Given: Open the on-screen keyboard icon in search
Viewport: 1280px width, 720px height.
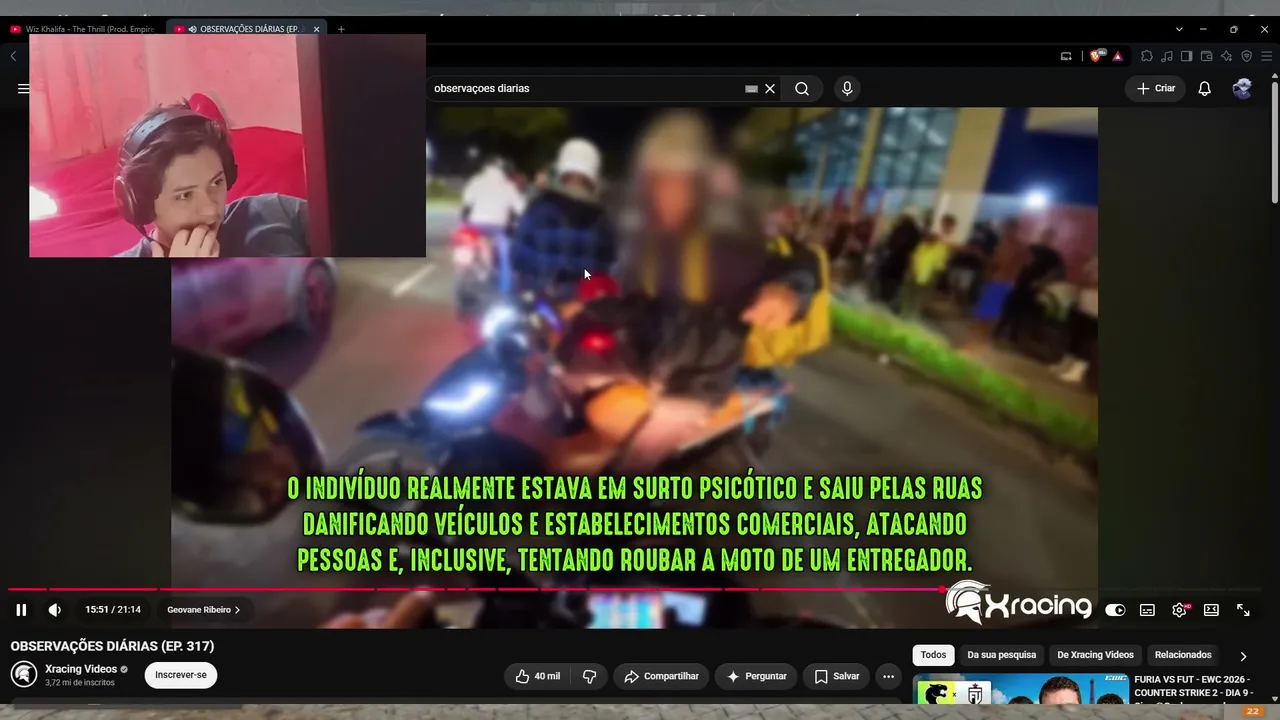Looking at the screenshot, I should point(751,88).
